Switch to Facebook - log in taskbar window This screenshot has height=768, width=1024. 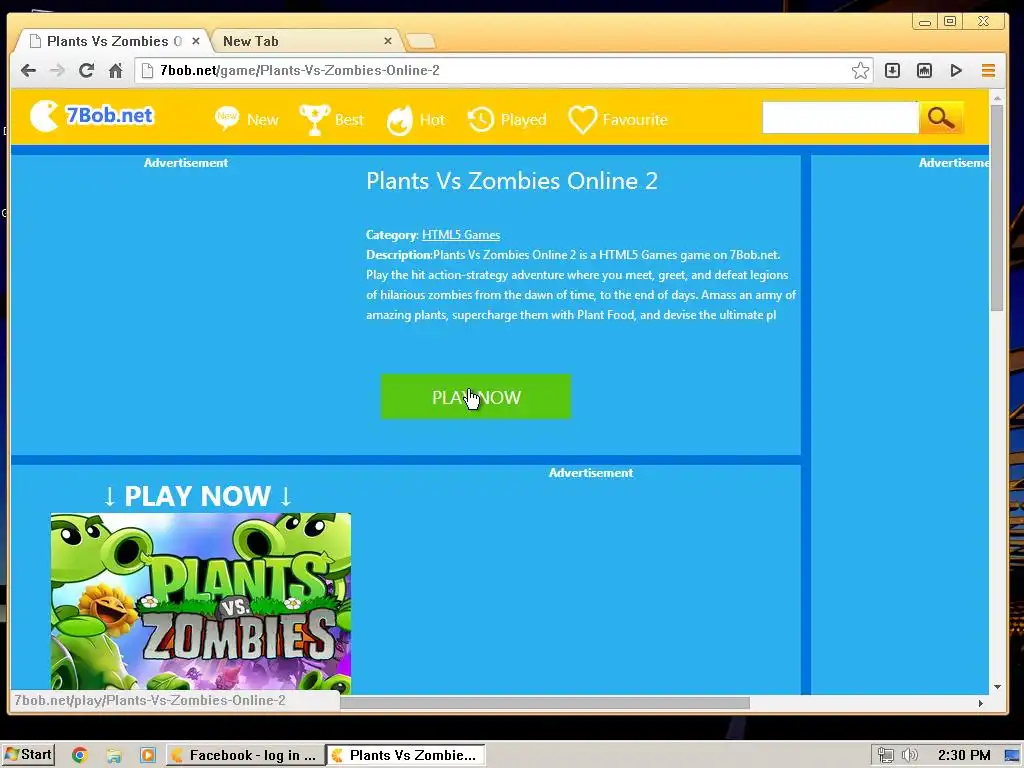(x=245, y=756)
